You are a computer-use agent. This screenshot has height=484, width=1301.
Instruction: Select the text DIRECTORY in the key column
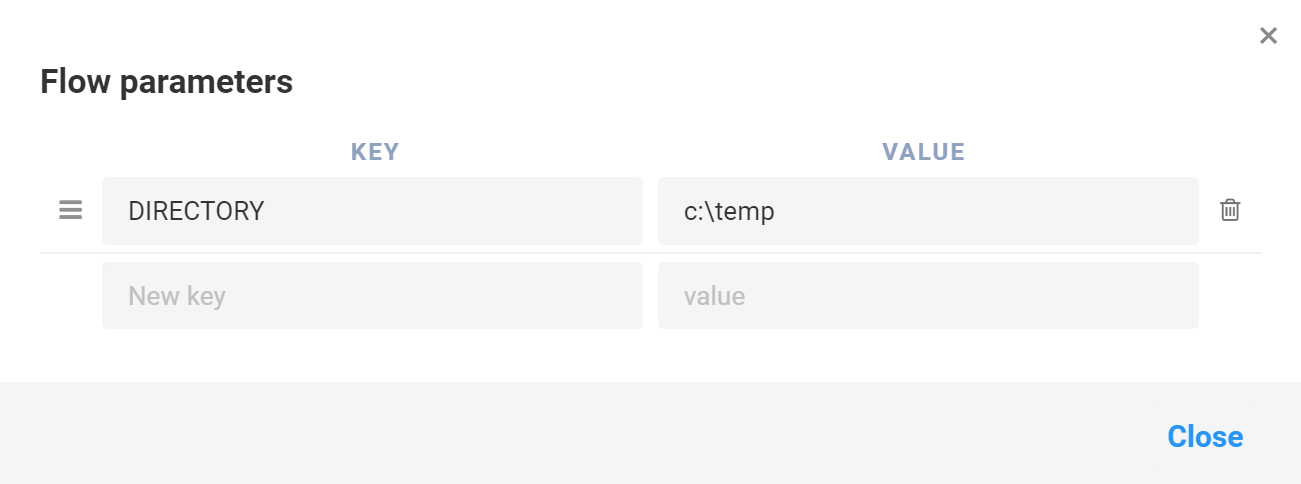pyautogui.click(x=196, y=211)
